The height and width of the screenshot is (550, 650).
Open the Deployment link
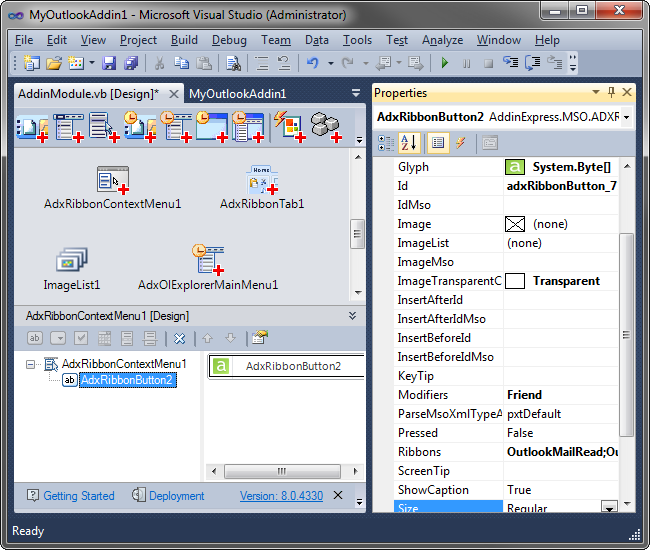(x=177, y=496)
